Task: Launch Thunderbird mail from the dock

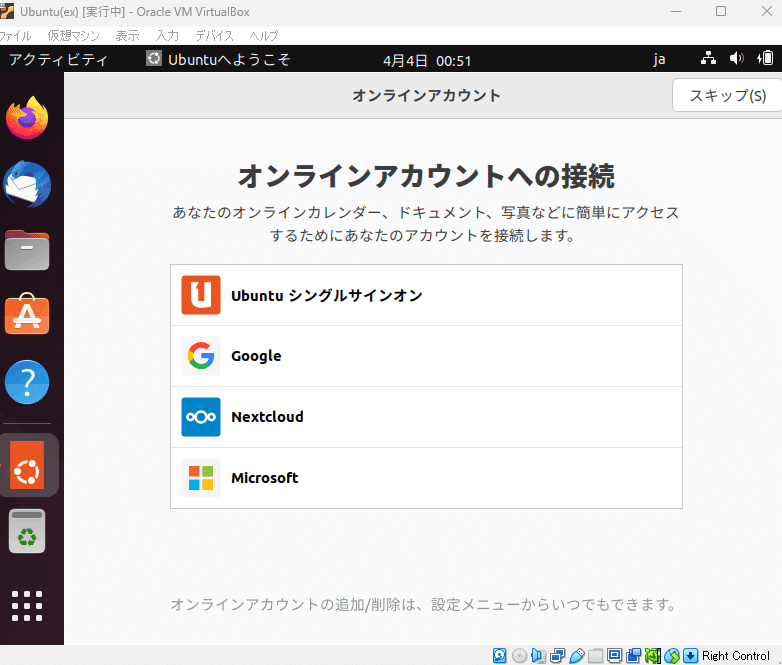Action: click(27, 184)
